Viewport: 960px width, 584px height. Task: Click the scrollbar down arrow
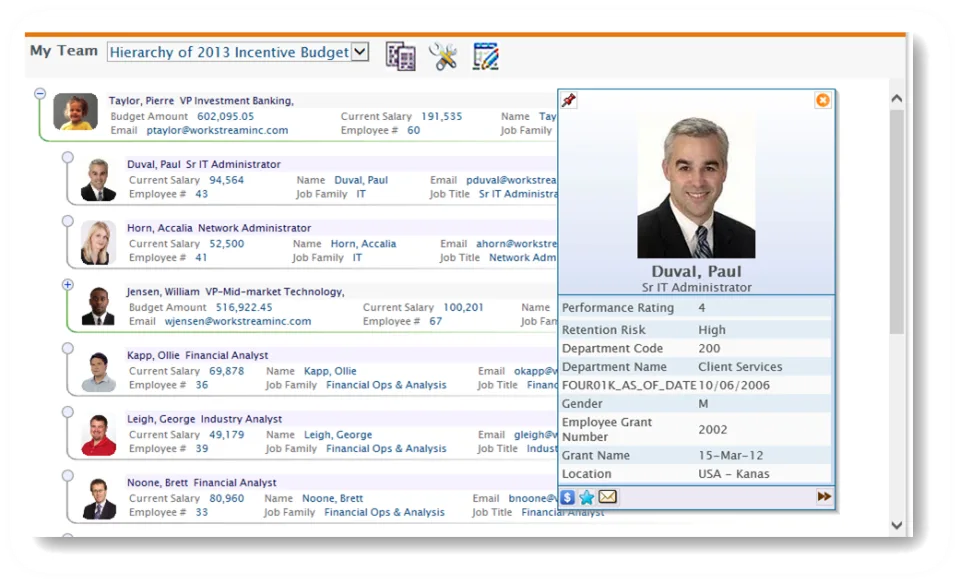tap(897, 525)
